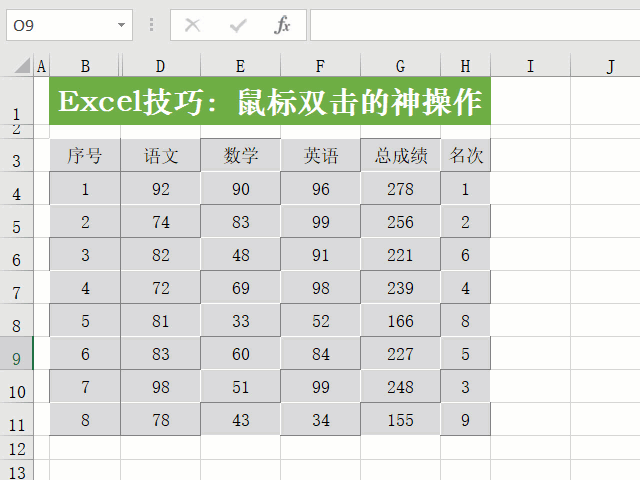Image resolution: width=640 pixels, height=480 pixels.
Task: Select the cell with total 221
Action: tap(400, 254)
